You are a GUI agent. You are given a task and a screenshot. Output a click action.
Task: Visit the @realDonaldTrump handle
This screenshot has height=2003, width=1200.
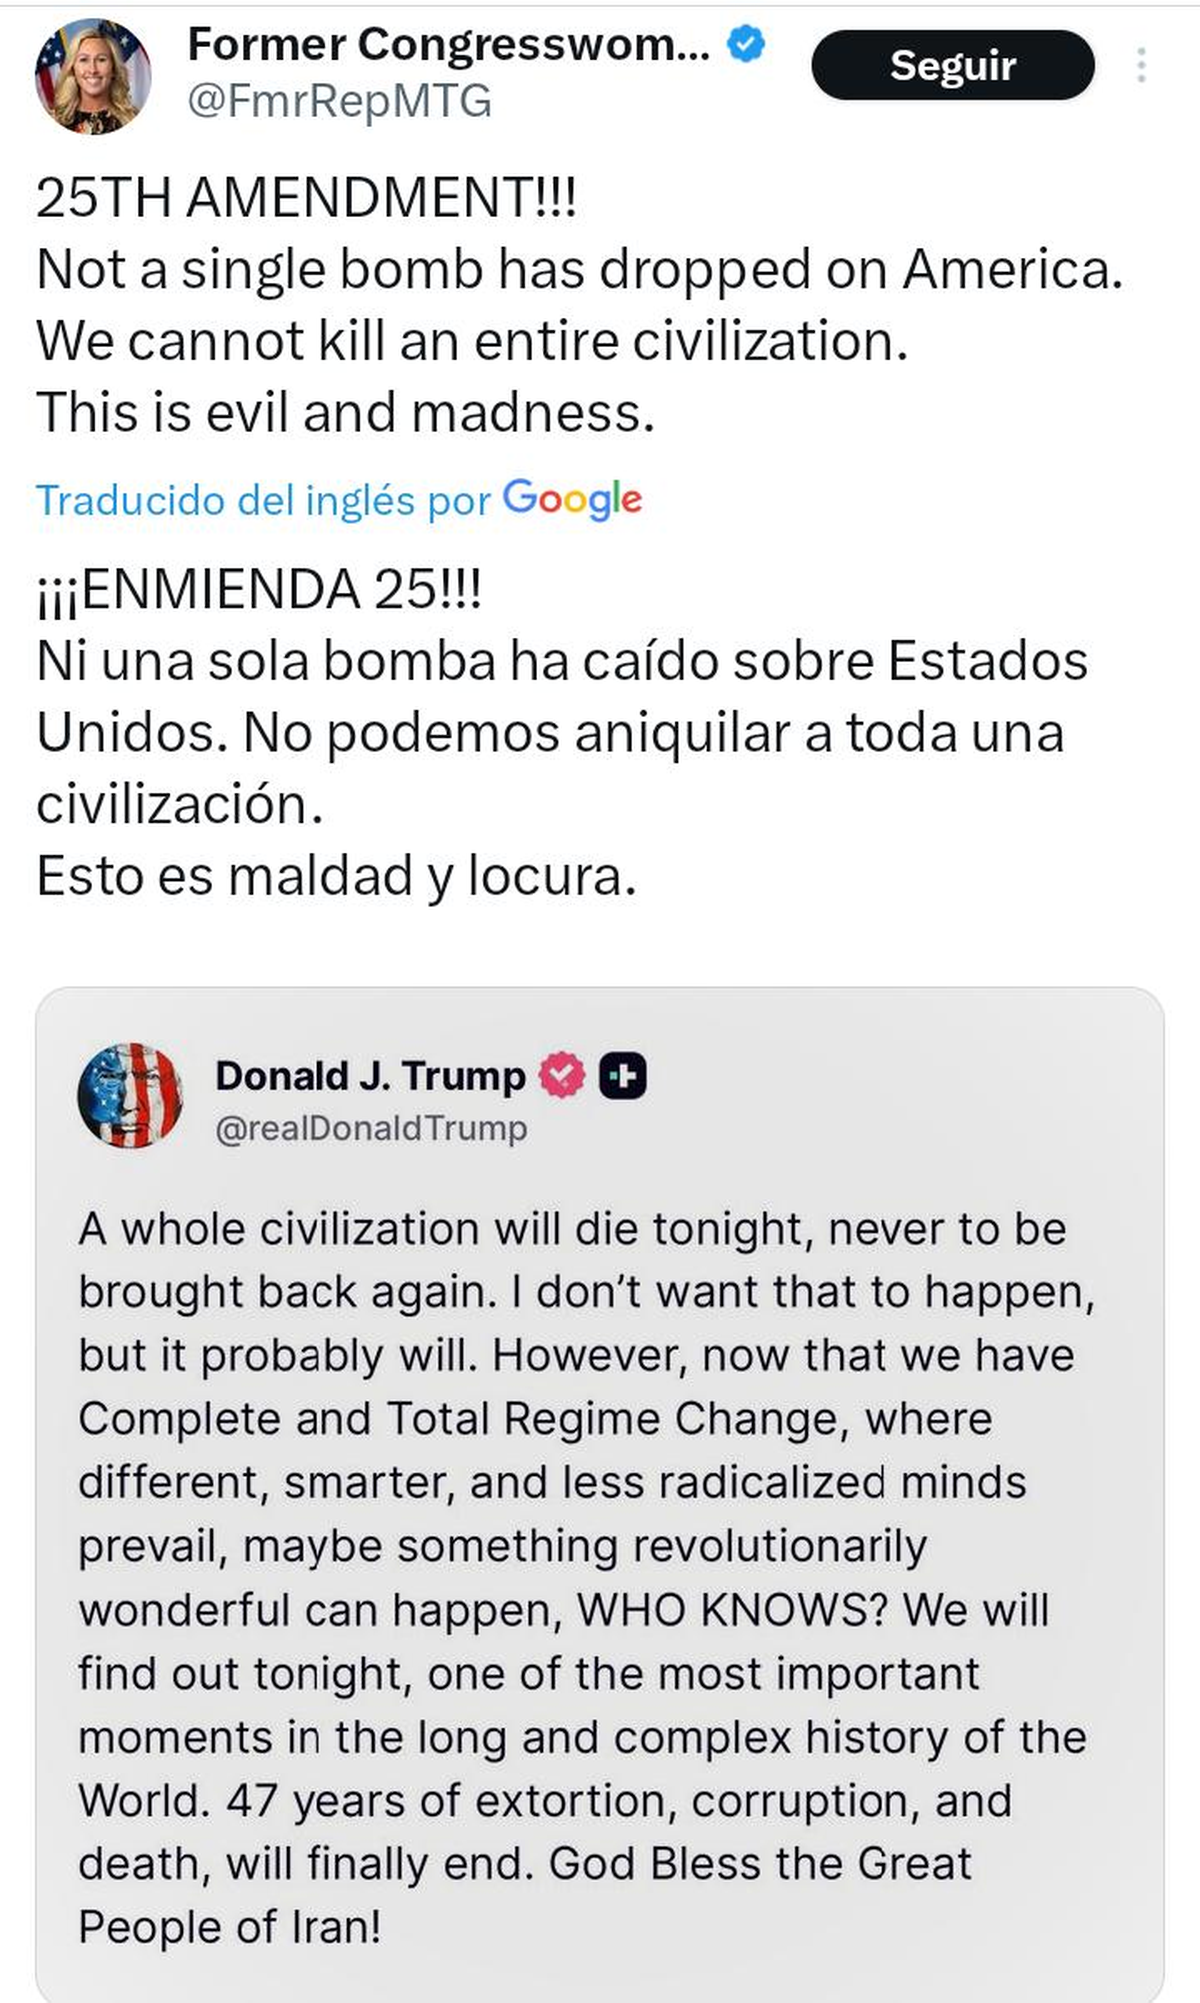coord(371,1128)
